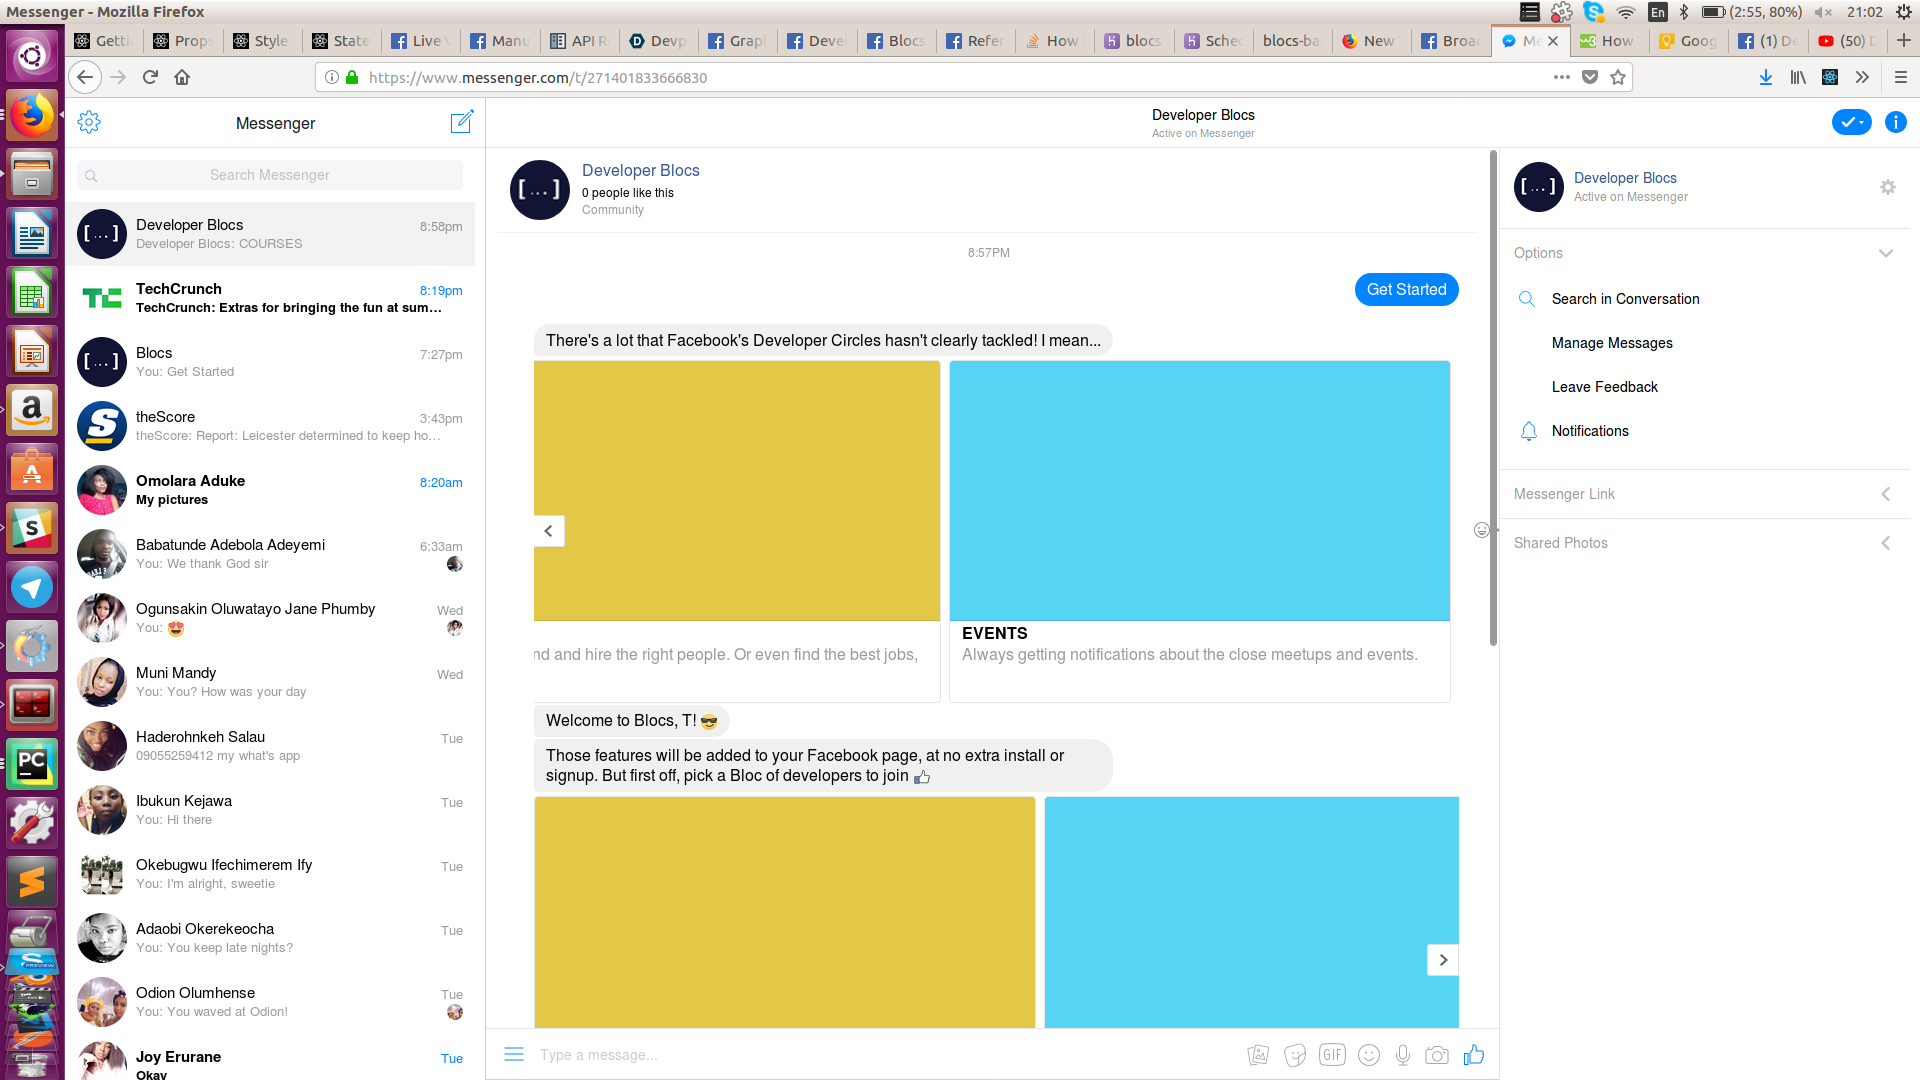The image size is (1920, 1080).
Task: Open the GIF picker icon
Action: coord(1331,1055)
